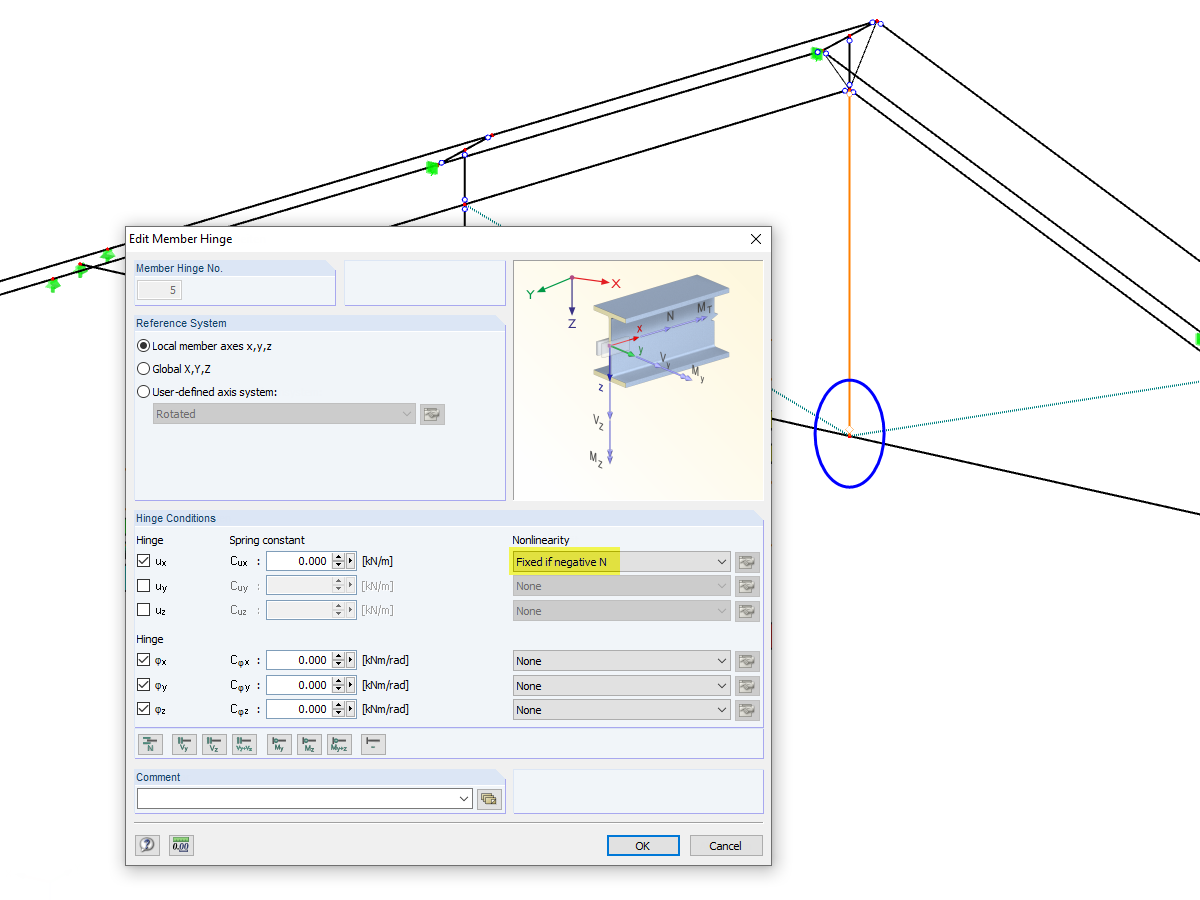Apply the Vy shear hinge preset
The height and width of the screenshot is (900, 1200).
184,744
